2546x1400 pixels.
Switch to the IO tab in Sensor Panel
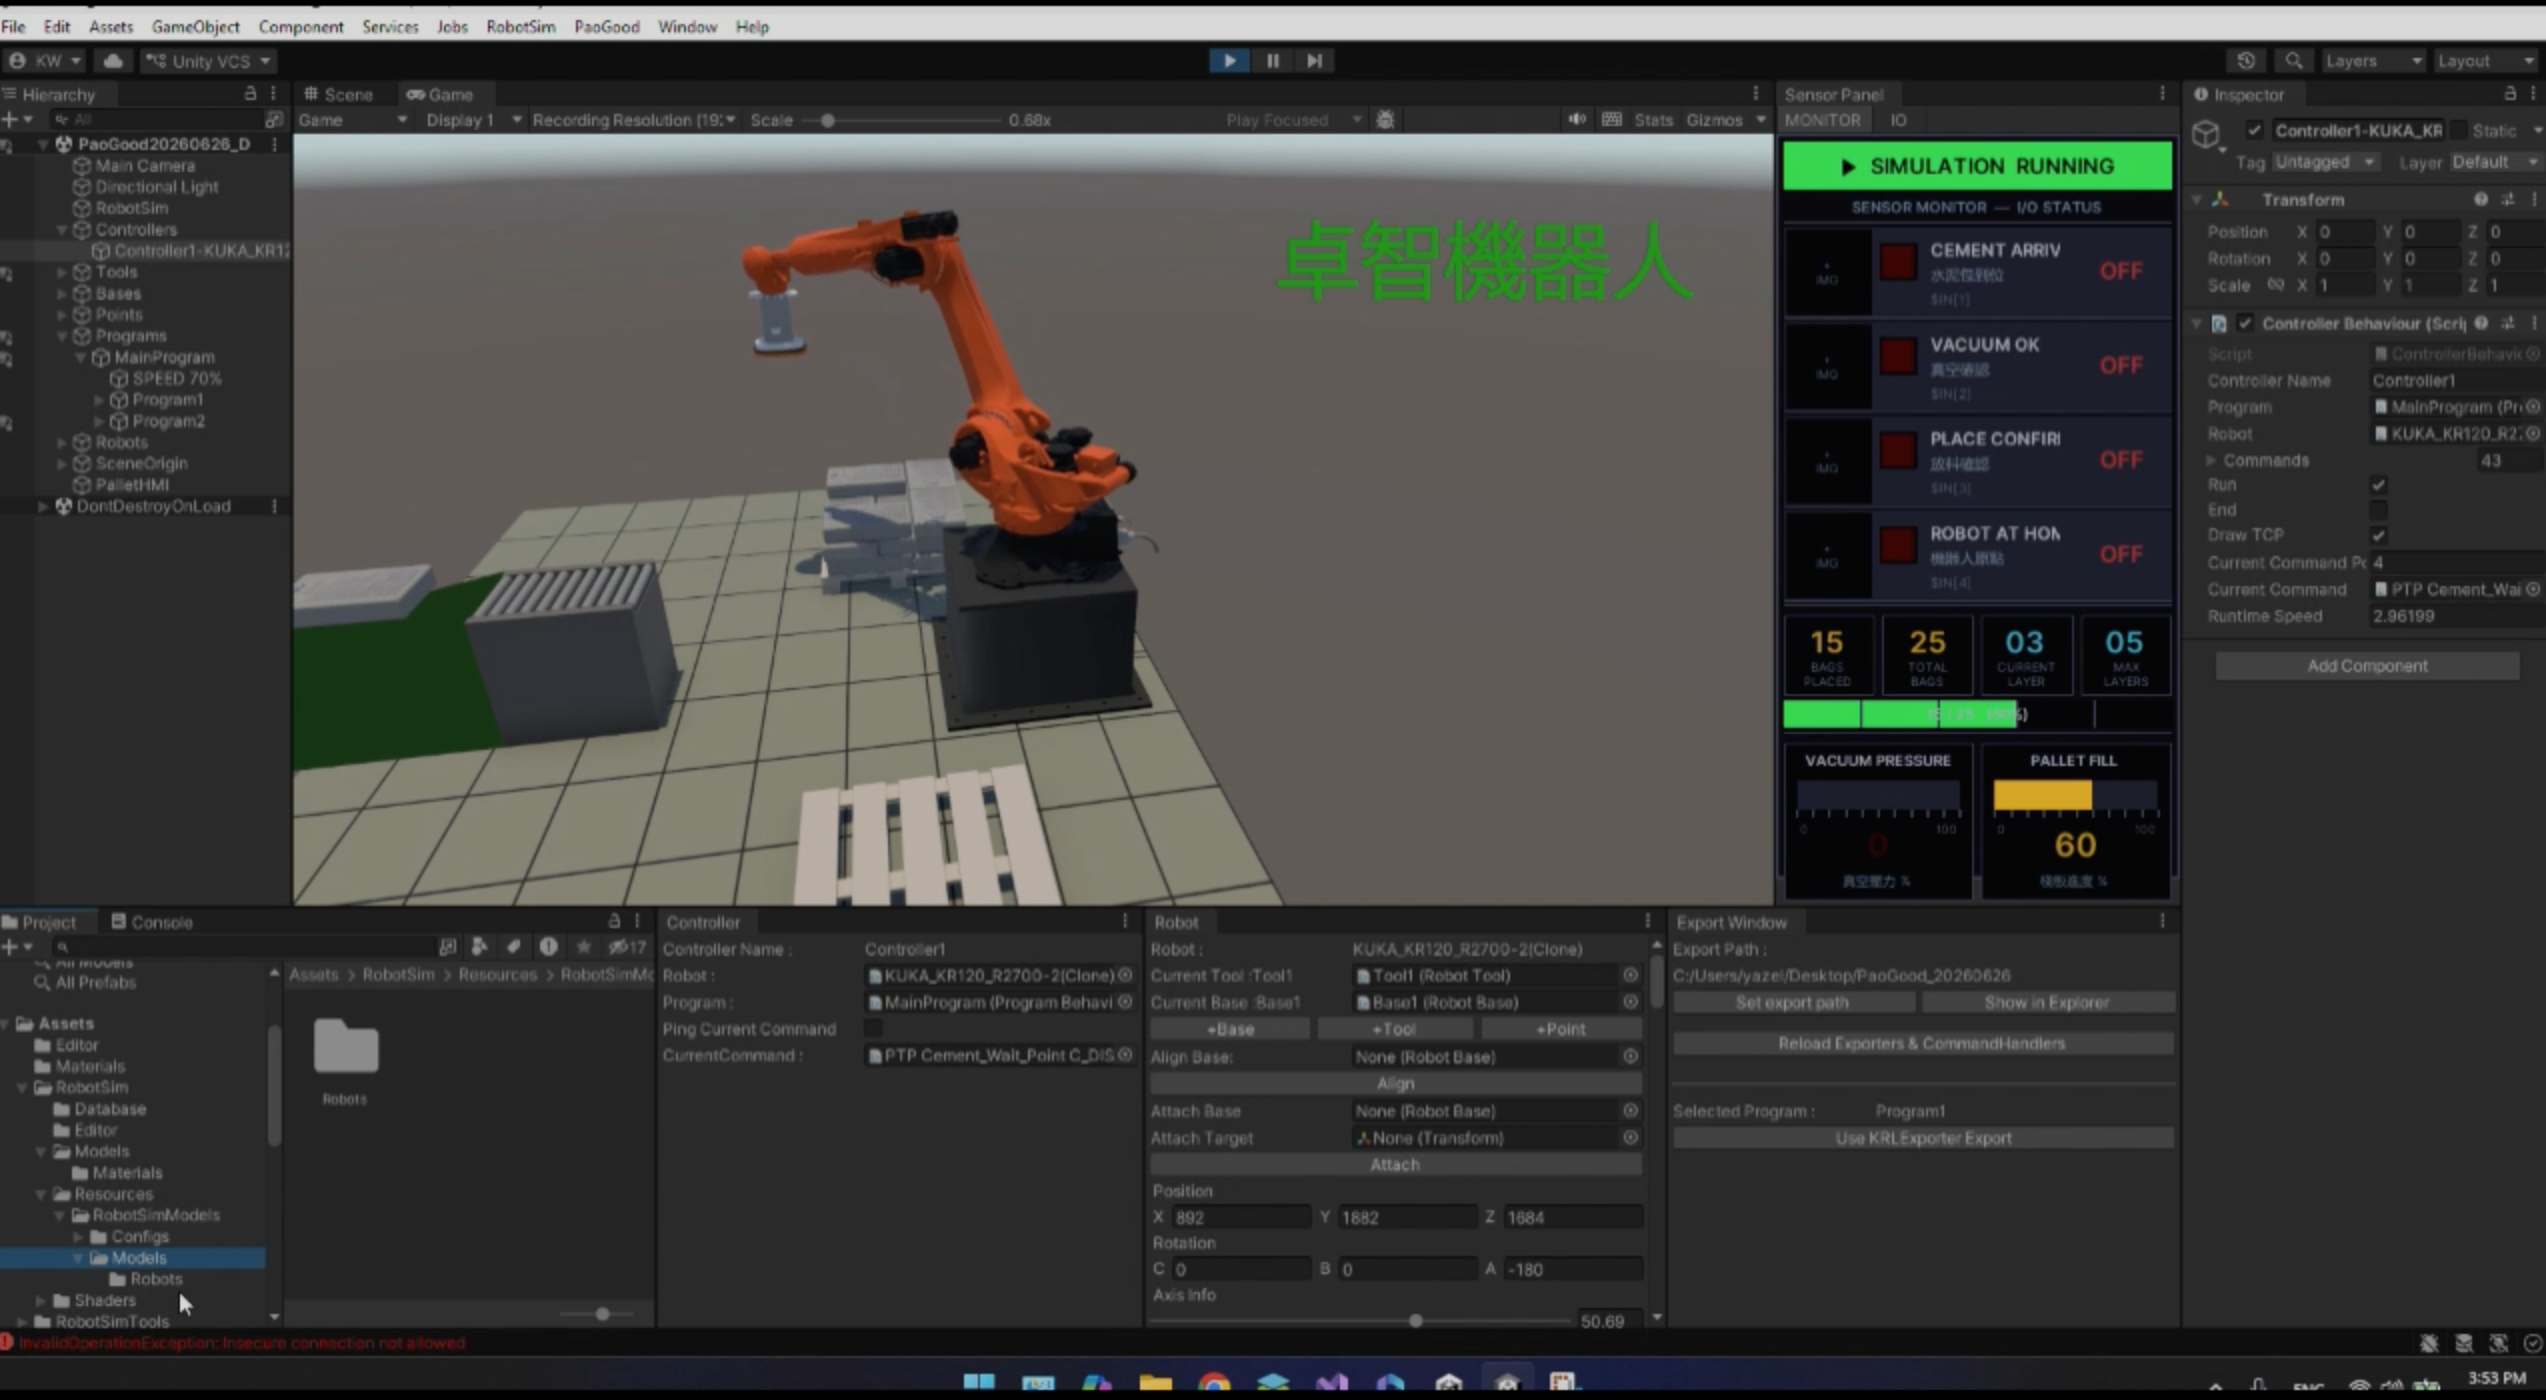(1898, 120)
